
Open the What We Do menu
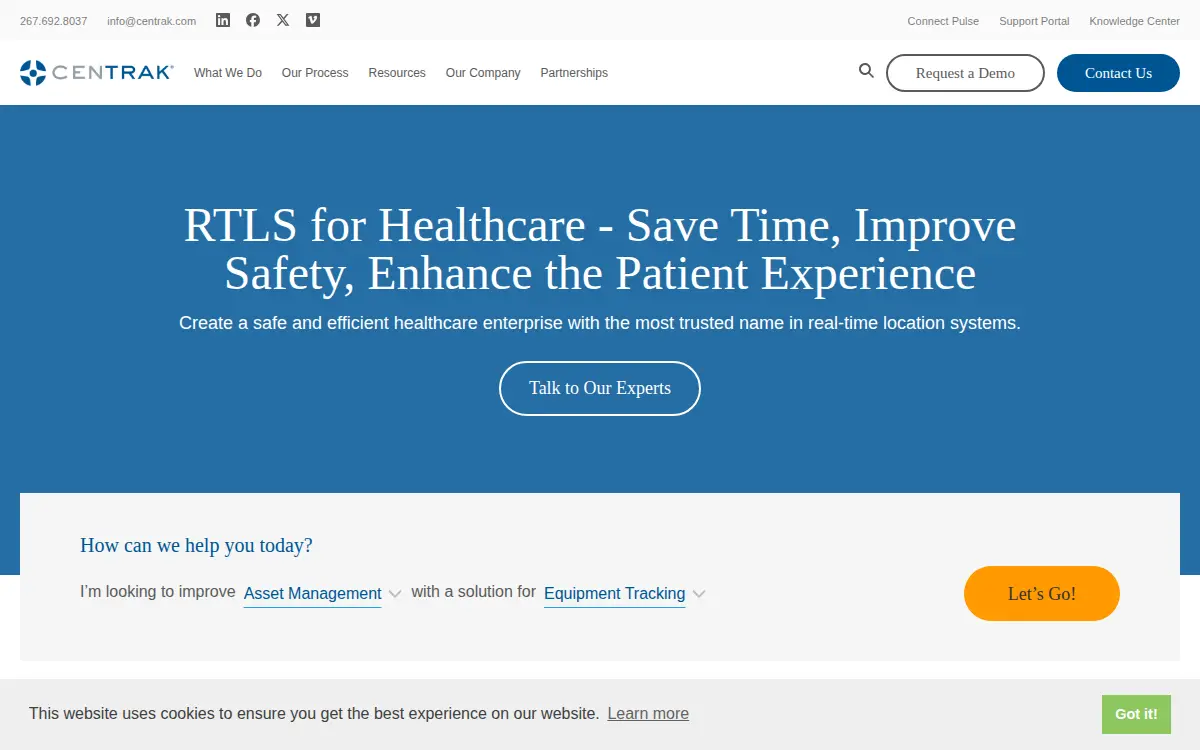(x=228, y=73)
